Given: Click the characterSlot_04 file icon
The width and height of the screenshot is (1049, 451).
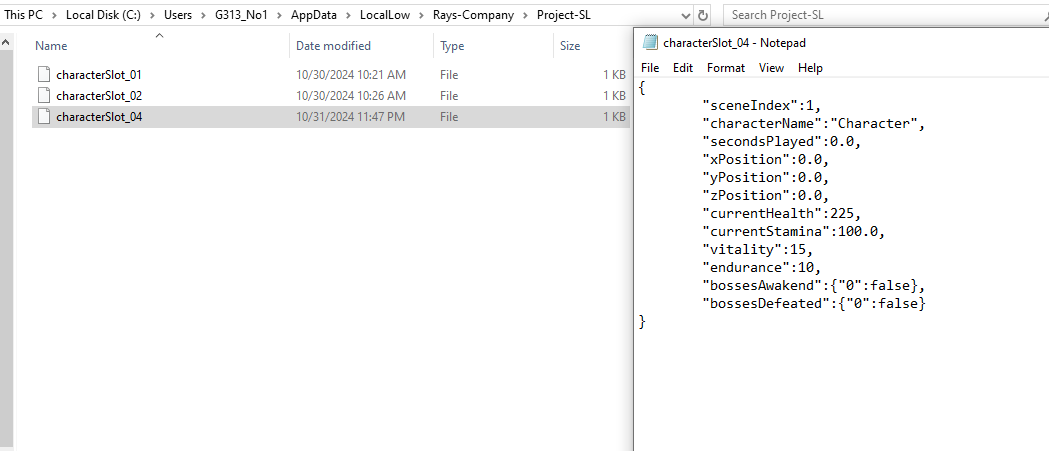Looking at the screenshot, I should [x=44, y=116].
